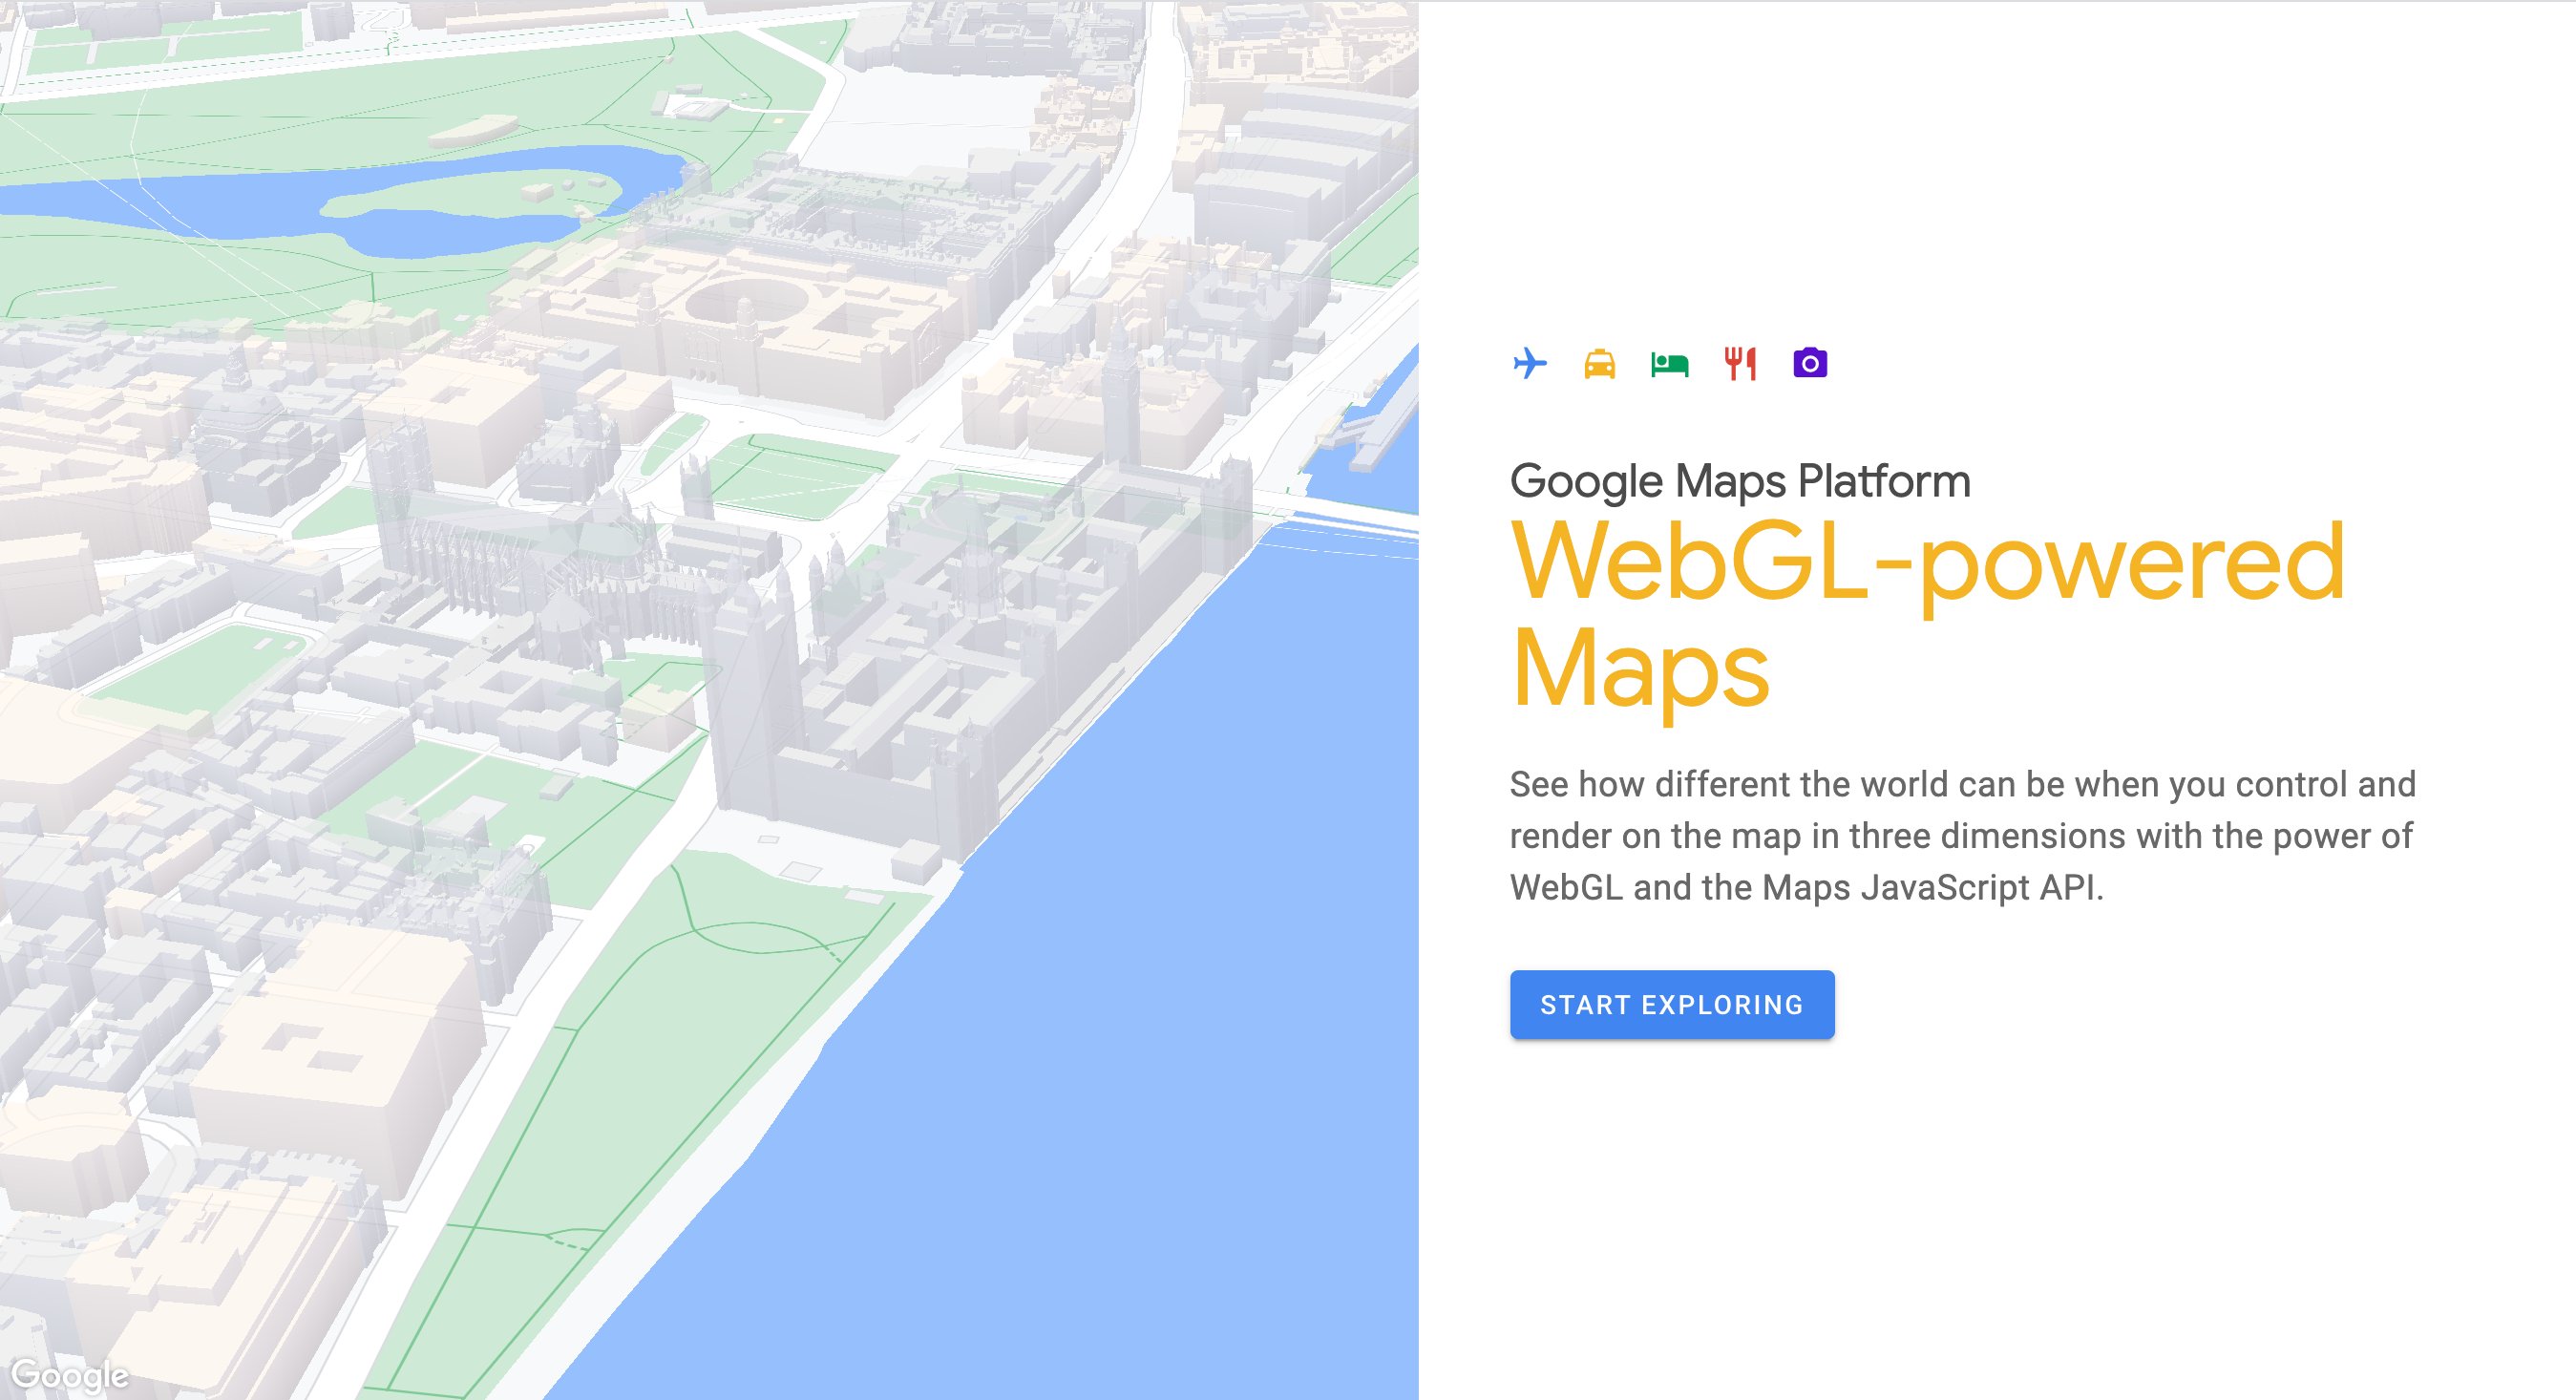Click the large beige building with rectangular courtyards
The height and width of the screenshot is (1400, 2576).
click(330, 1040)
